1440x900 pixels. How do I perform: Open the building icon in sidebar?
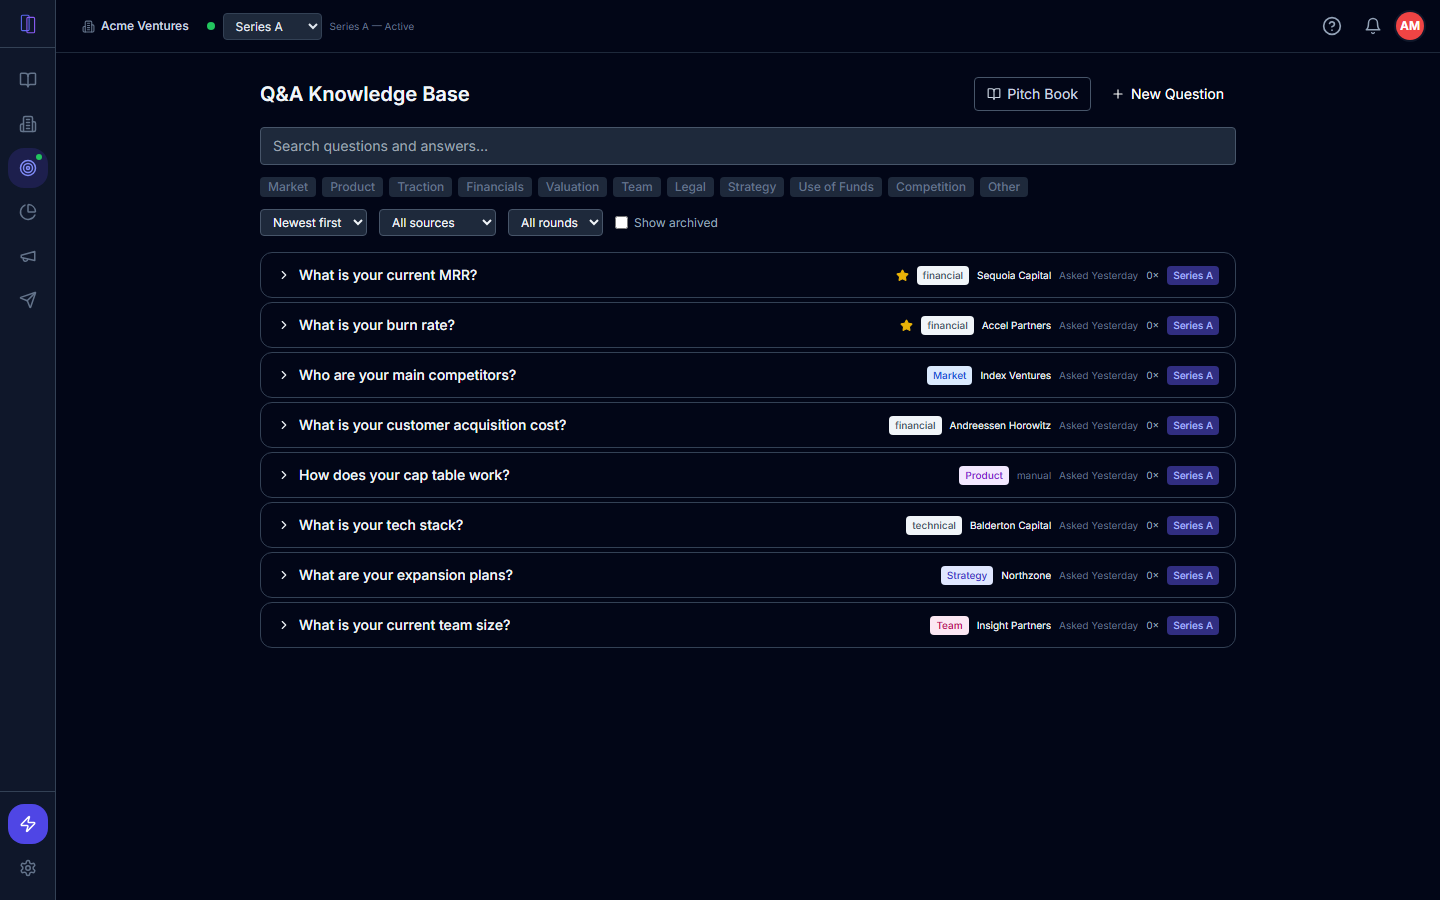[x=28, y=124]
